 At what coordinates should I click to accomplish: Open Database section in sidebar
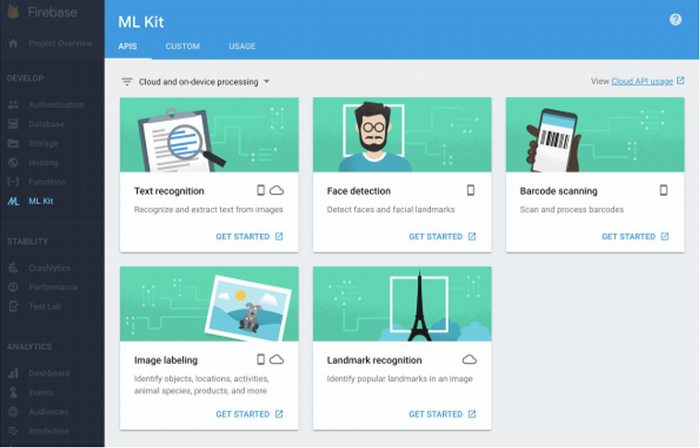click(49, 124)
